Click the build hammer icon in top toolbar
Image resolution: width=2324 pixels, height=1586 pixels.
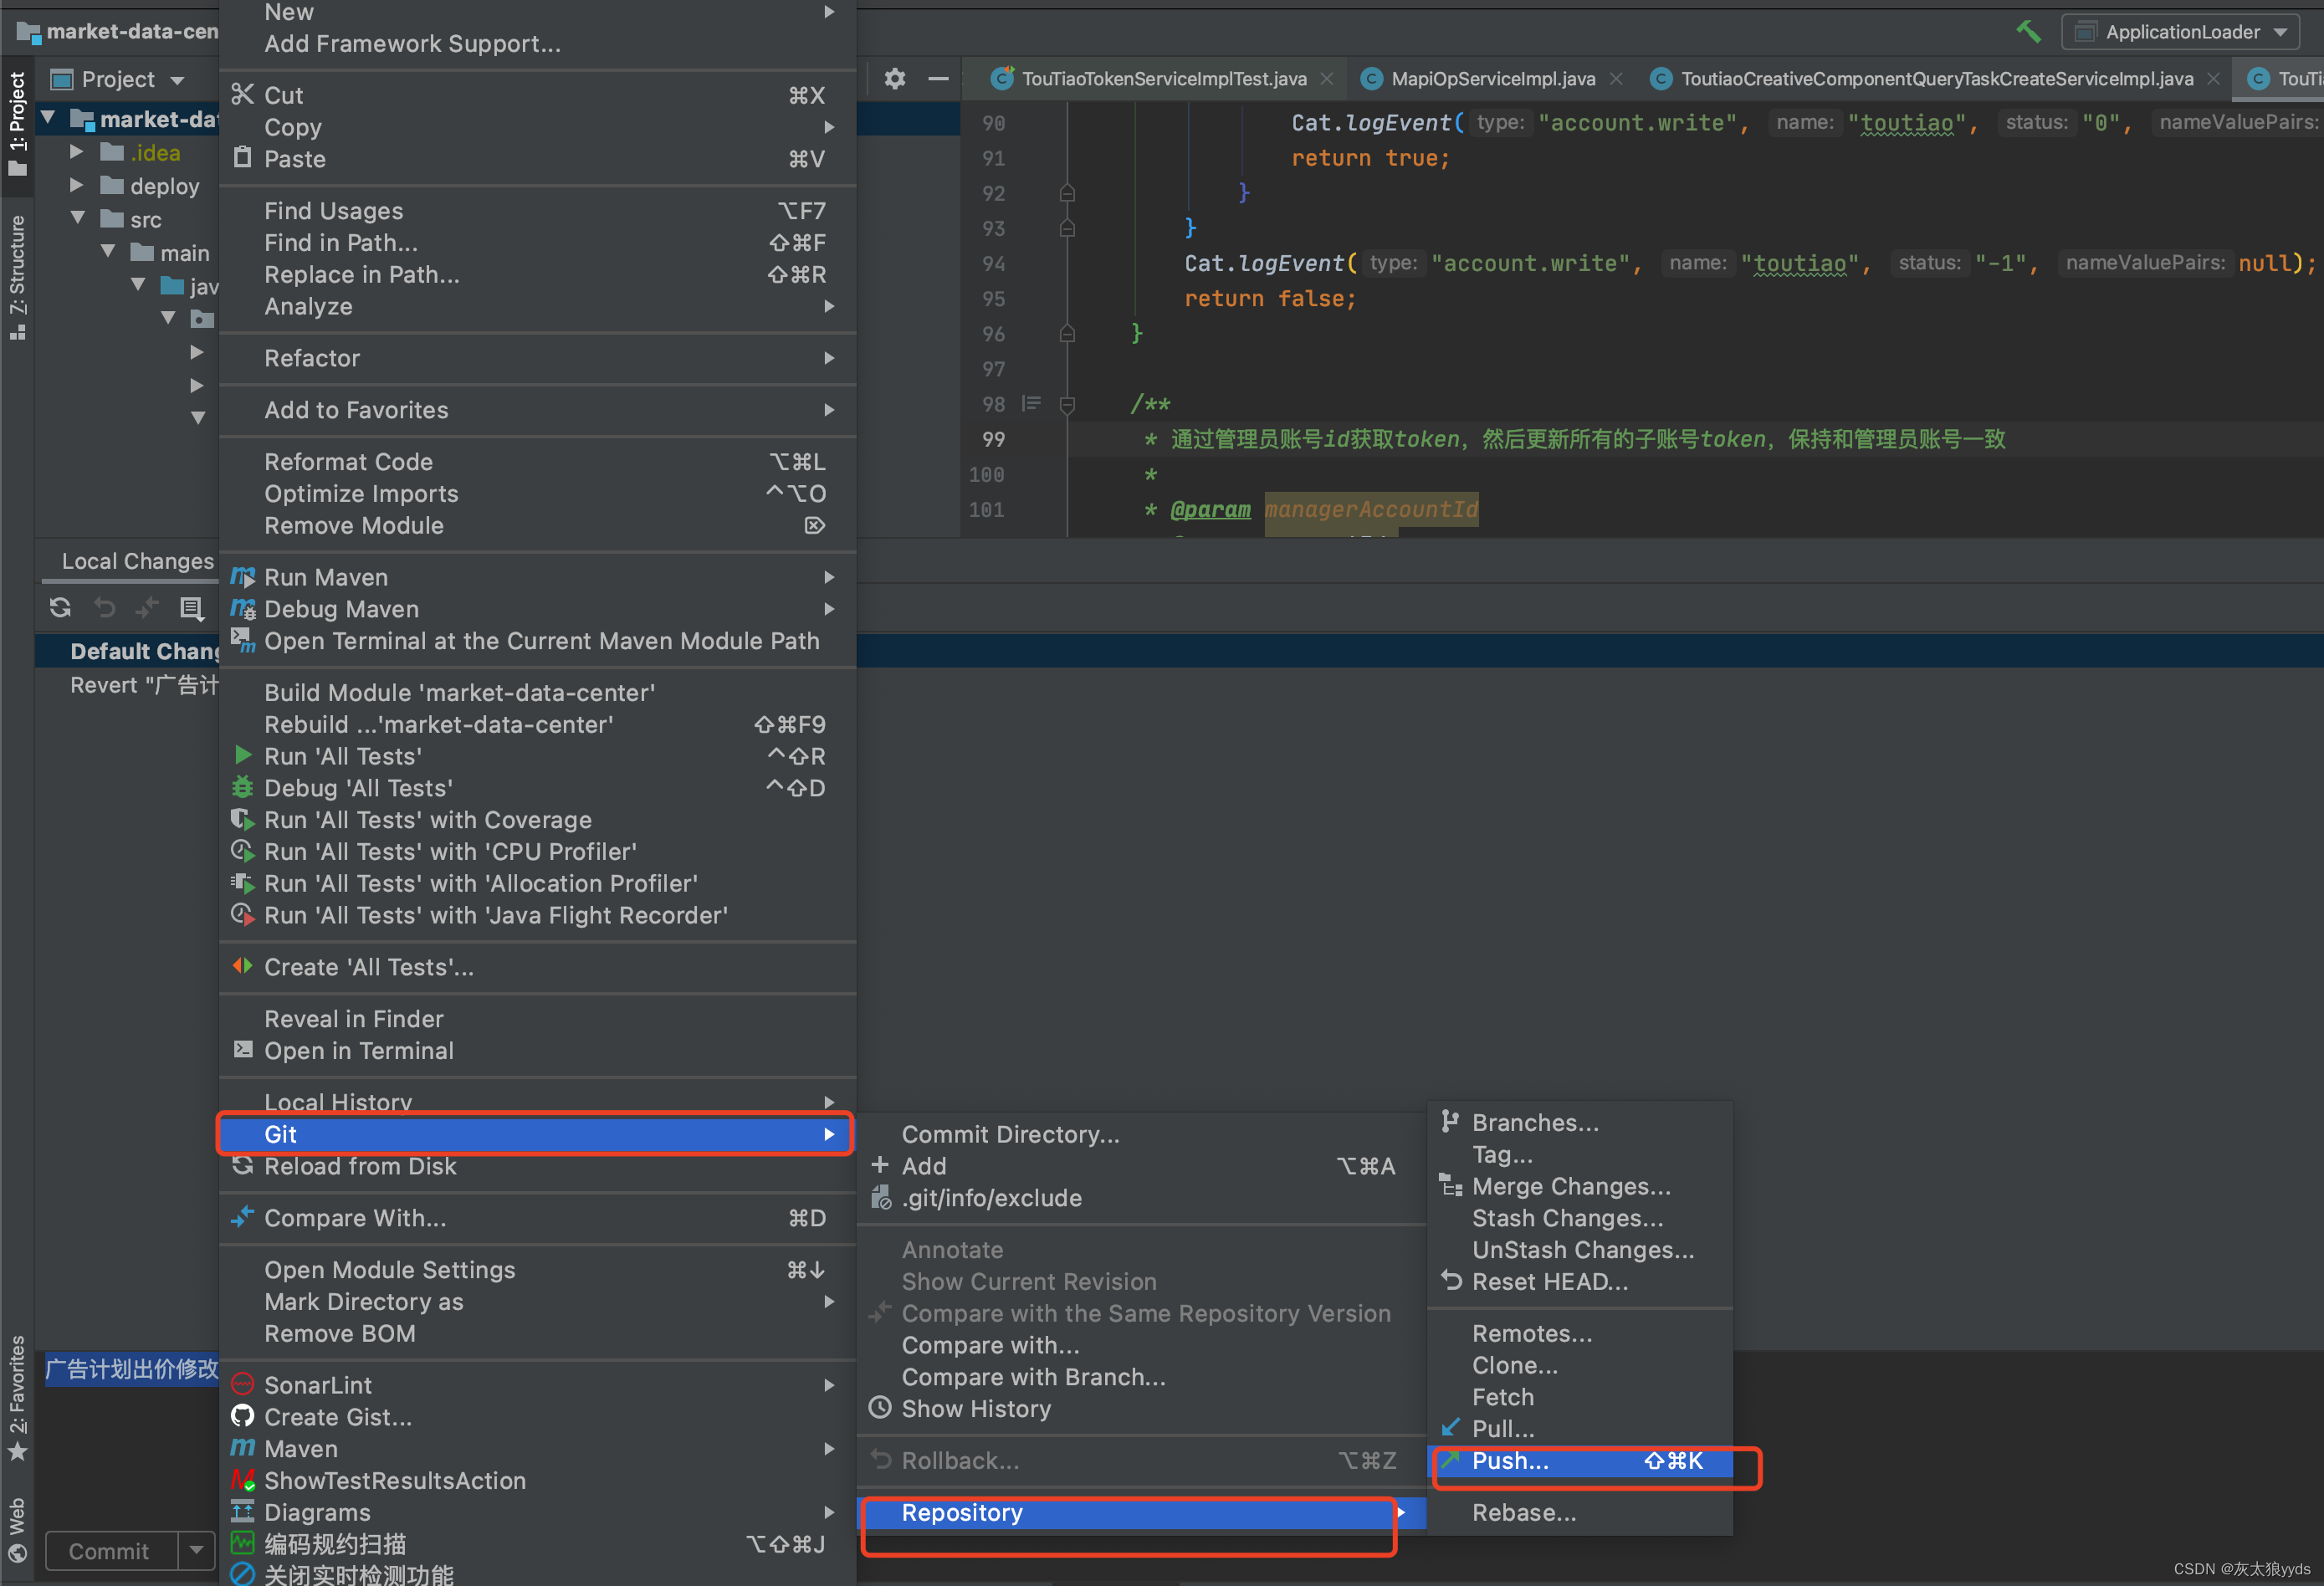pos(2028,31)
